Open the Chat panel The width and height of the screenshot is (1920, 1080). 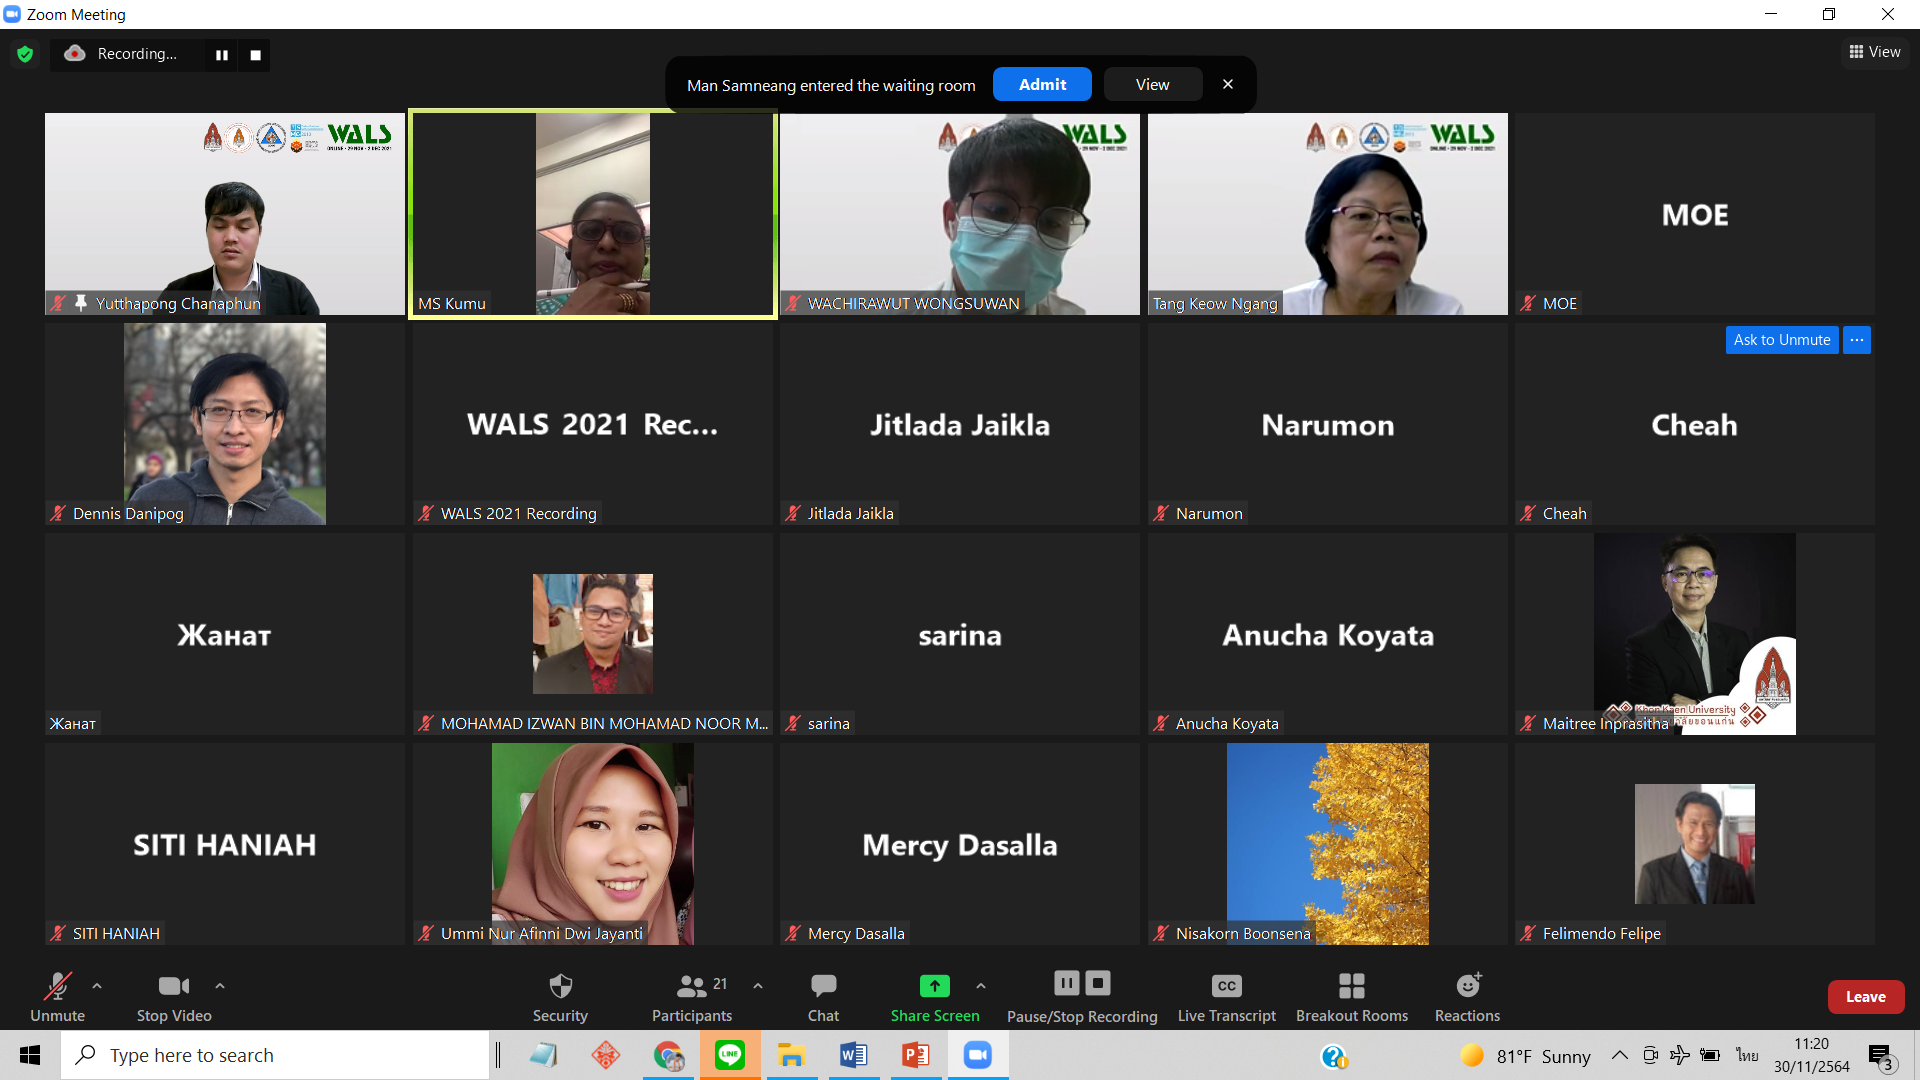[x=823, y=987]
